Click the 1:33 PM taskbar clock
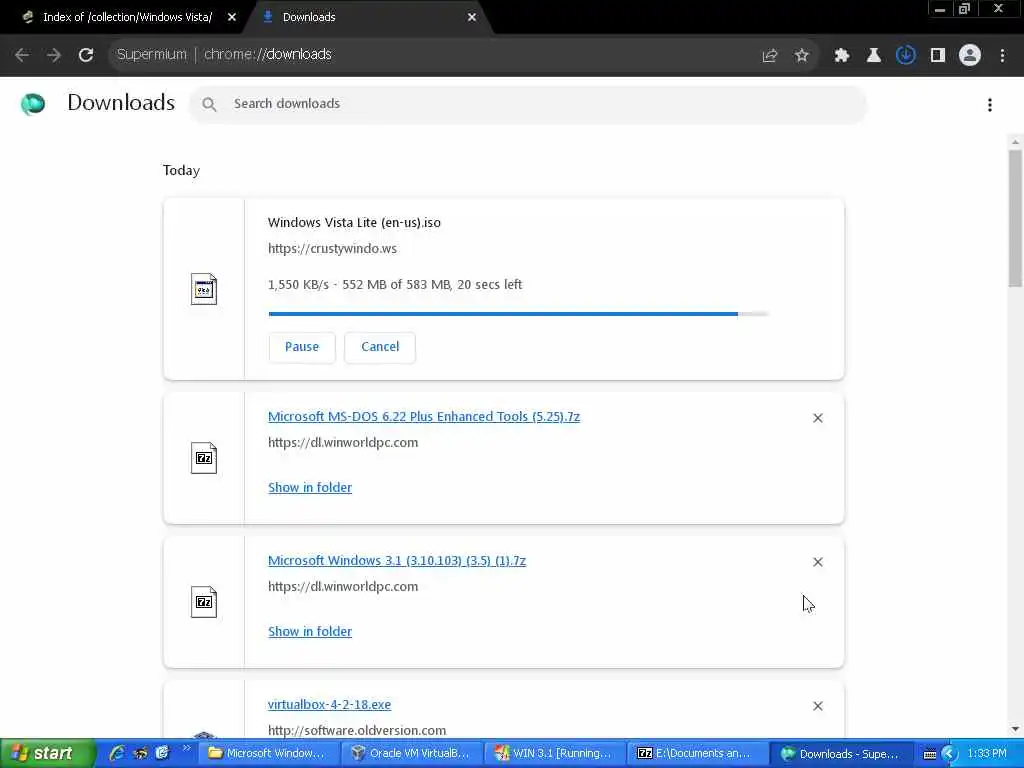The height and width of the screenshot is (768, 1024). pos(987,754)
